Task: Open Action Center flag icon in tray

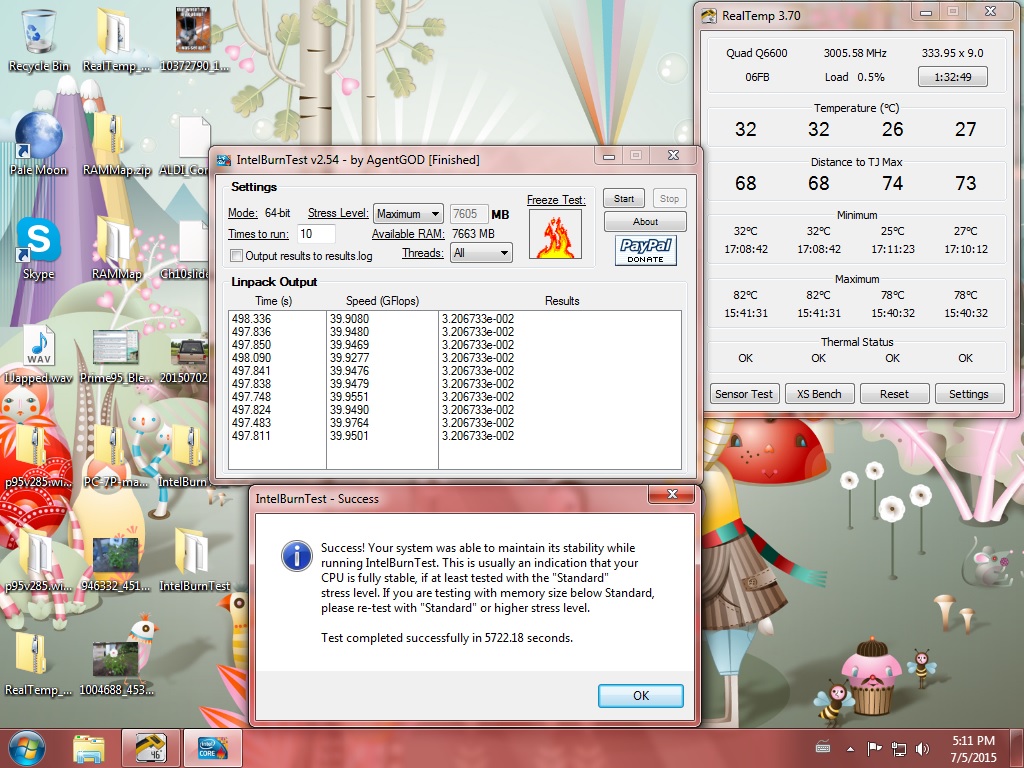Action: coord(874,748)
